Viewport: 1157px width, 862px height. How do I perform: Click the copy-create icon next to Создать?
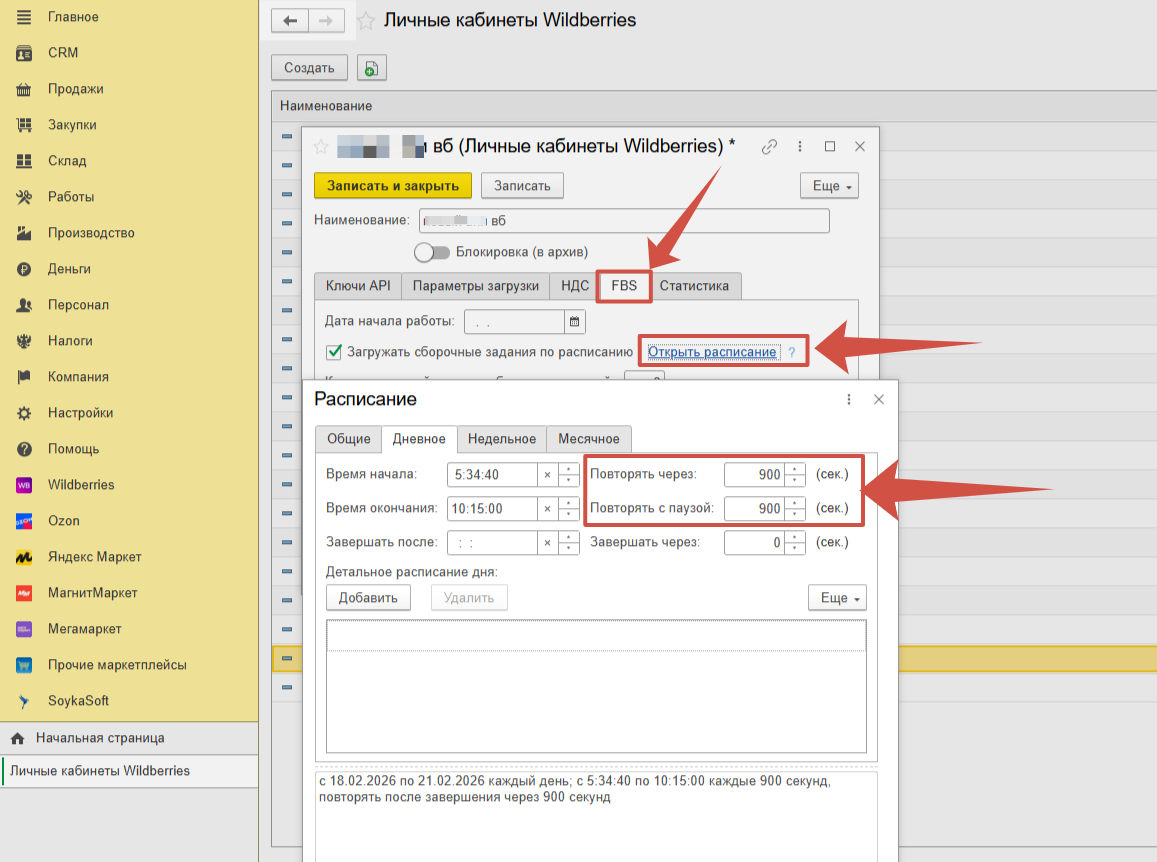(x=371, y=68)
